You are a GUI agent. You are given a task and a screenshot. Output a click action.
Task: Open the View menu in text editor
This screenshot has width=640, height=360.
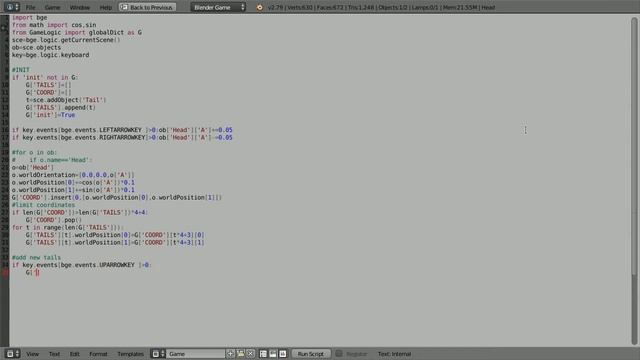pyautogui.click(x=33, y=354)
